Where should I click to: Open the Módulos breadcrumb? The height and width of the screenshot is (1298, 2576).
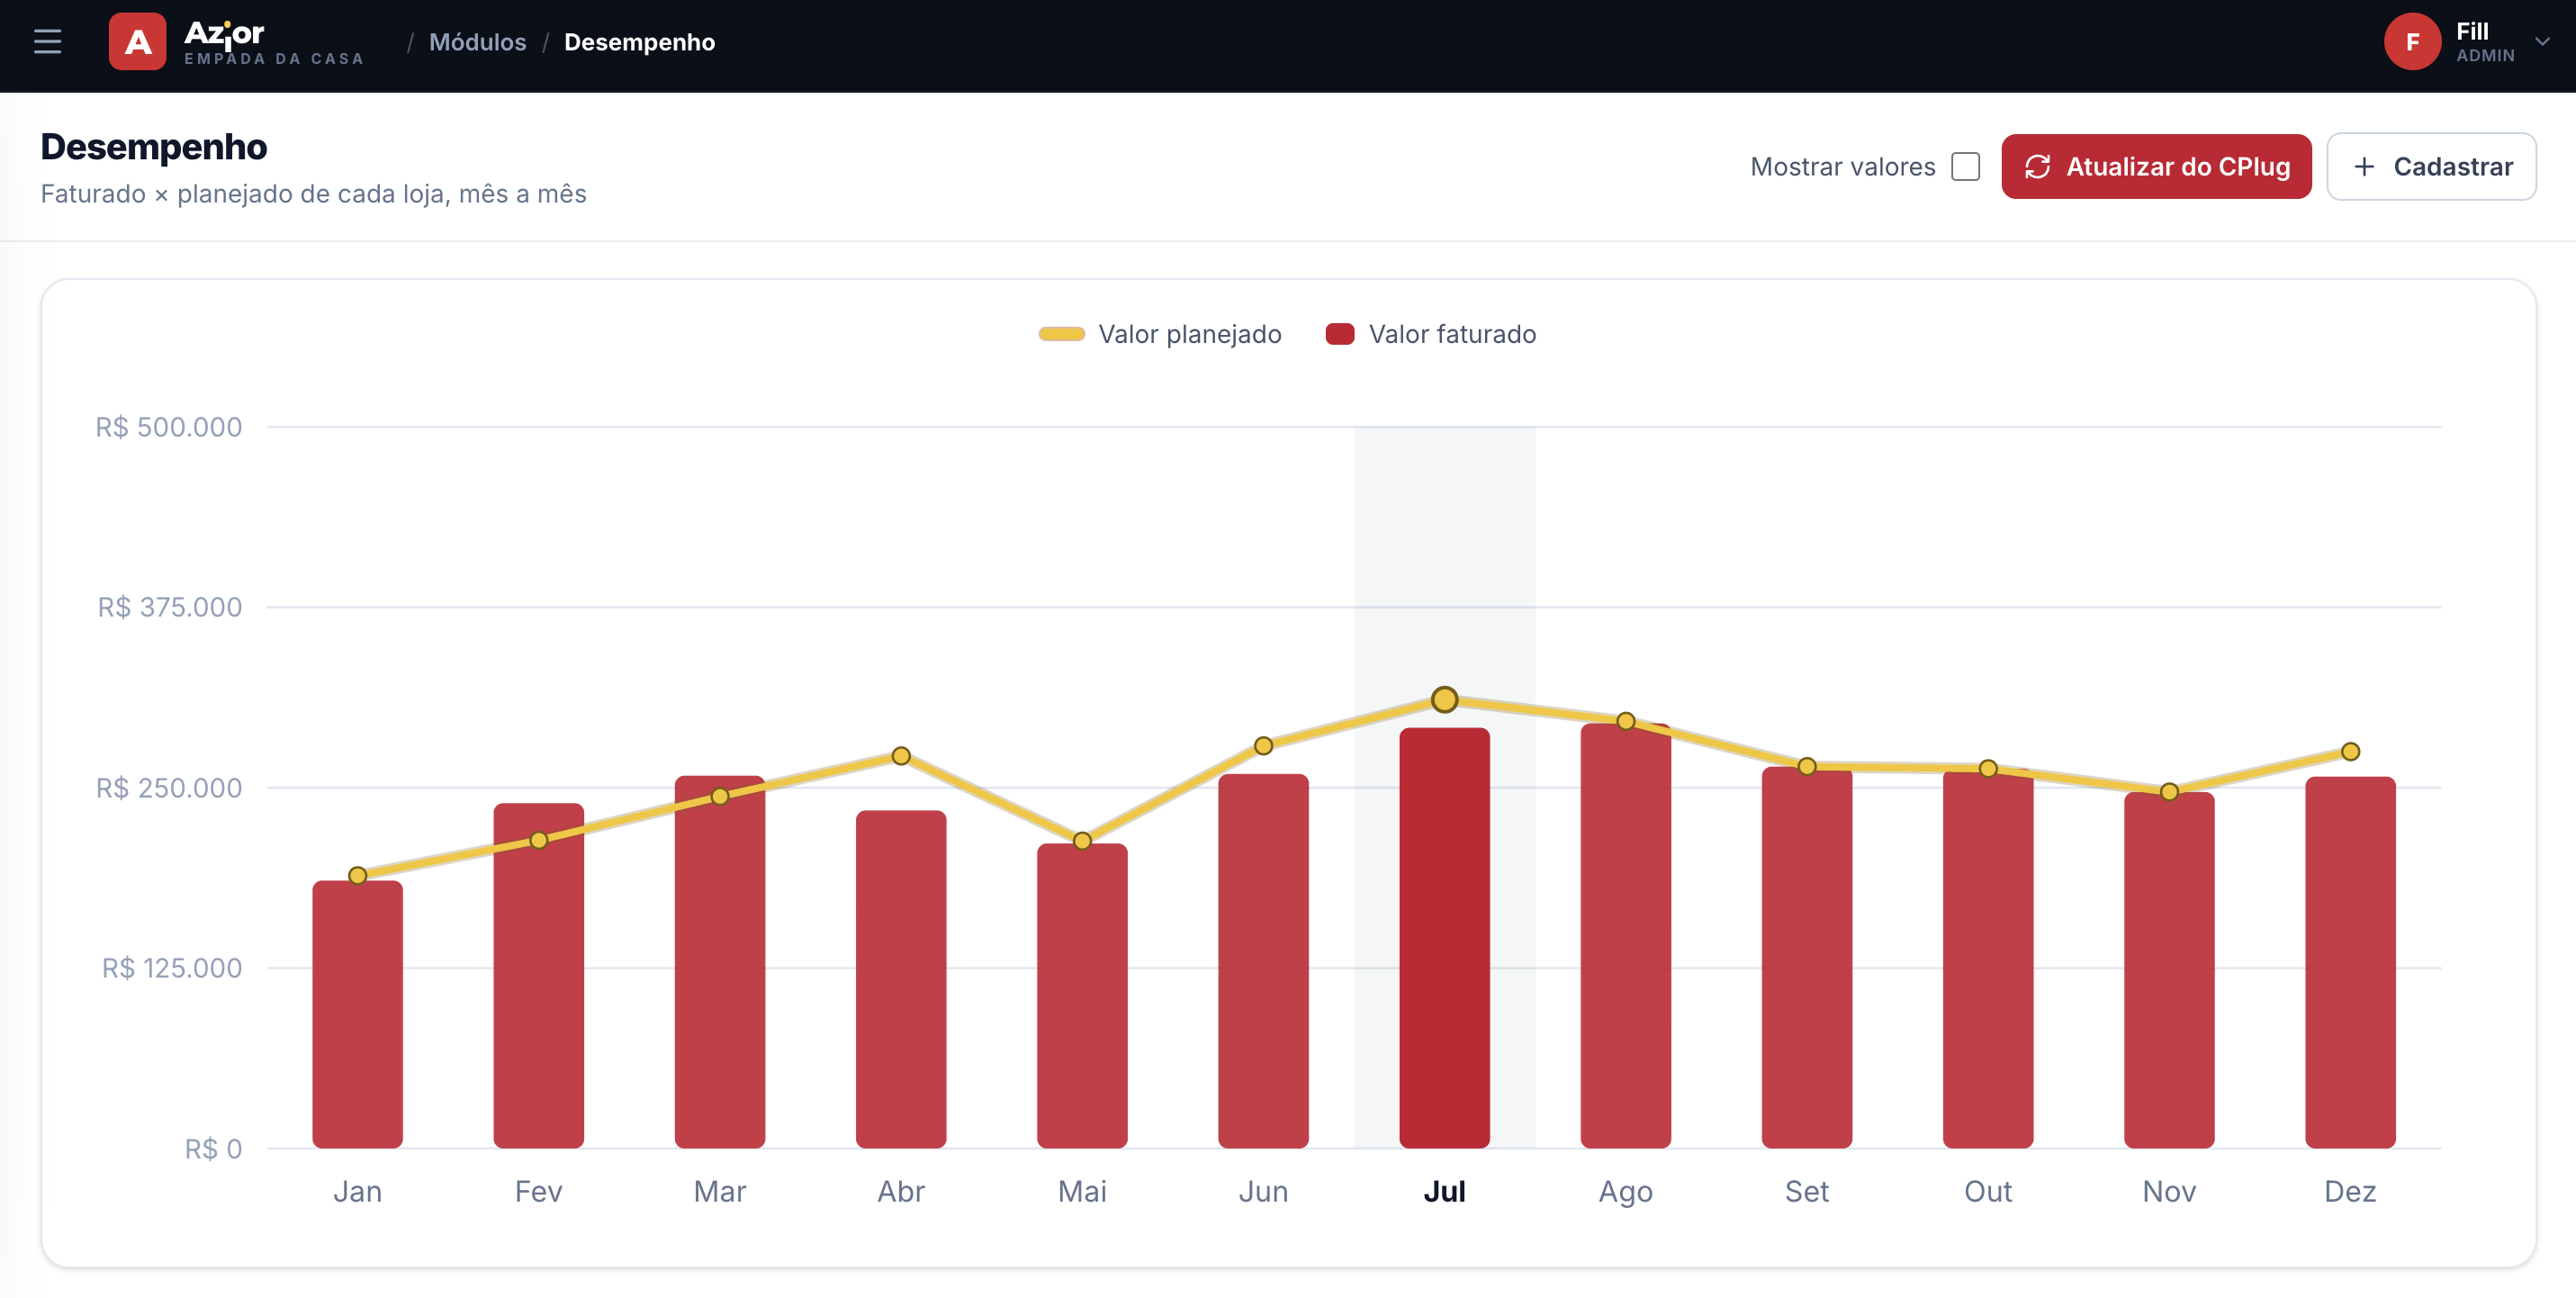477,42
